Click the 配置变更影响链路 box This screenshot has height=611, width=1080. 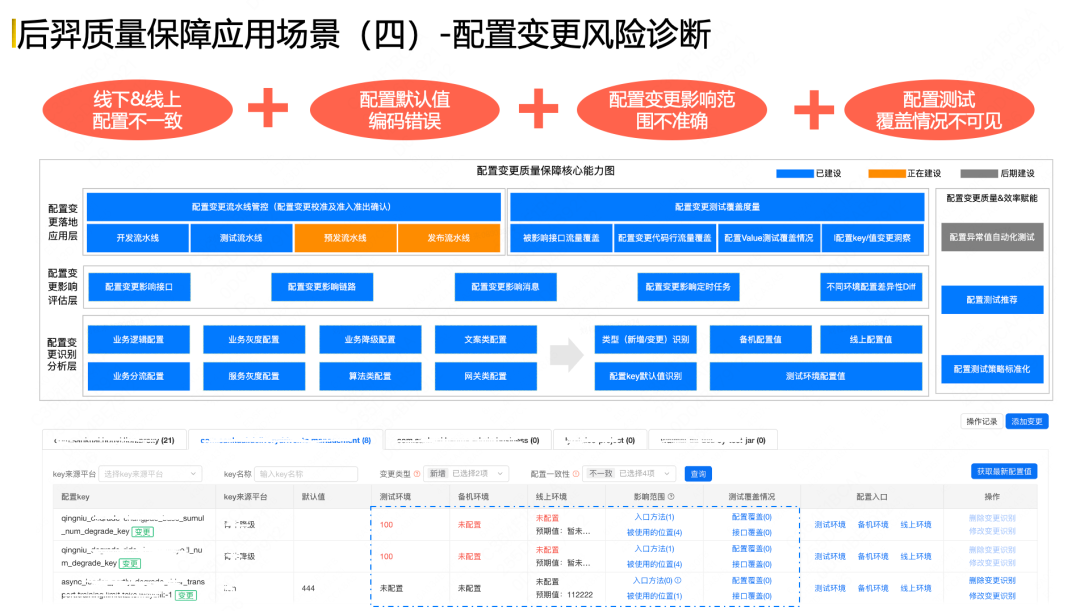pyautogui.click(x=322, y=287)
